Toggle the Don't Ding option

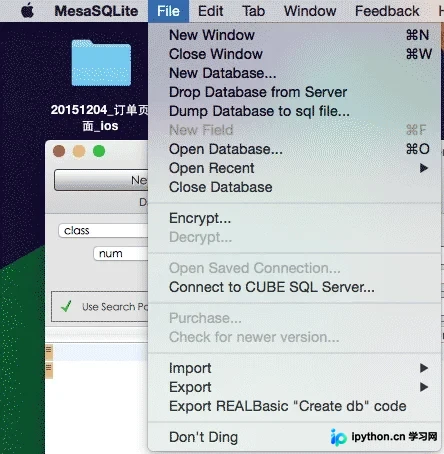click(295, 437)
